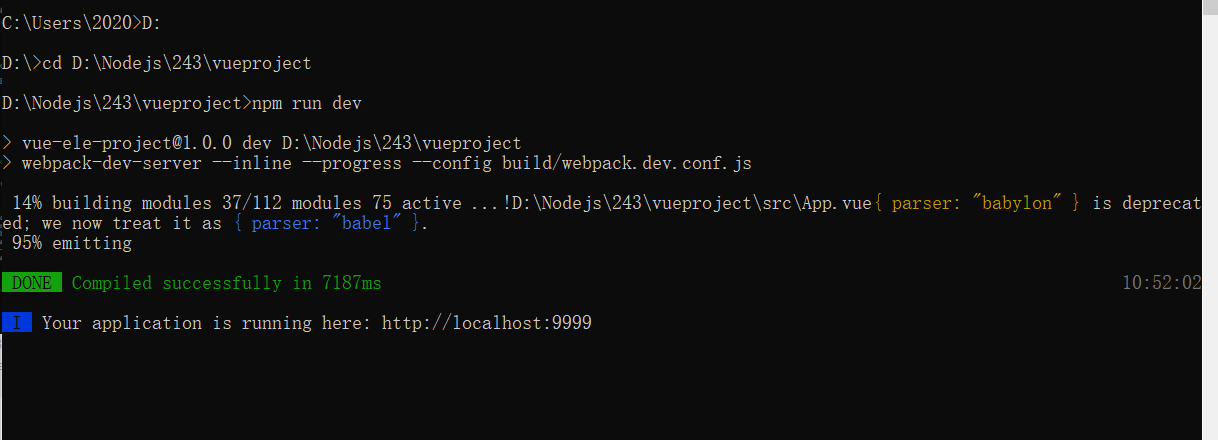
Task: Click the '95% emitting' progress line
Action: (72, 243)
